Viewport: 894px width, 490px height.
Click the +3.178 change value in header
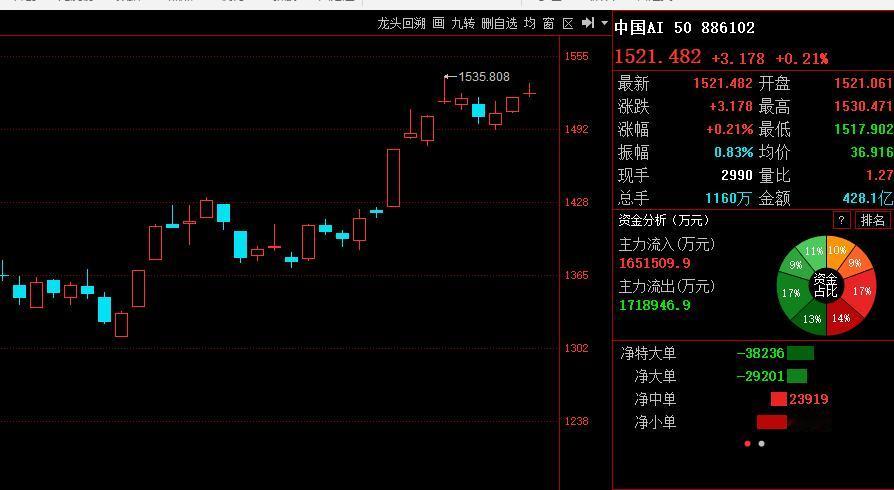coord(738,58)
